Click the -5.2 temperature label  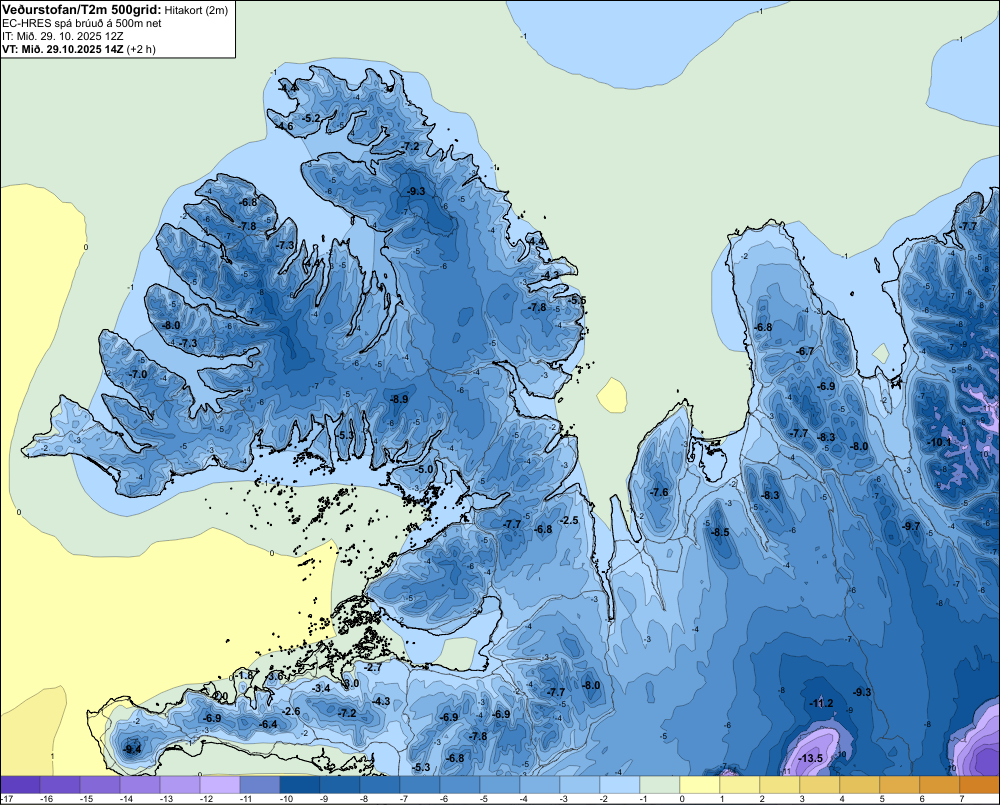pos(312,118)
